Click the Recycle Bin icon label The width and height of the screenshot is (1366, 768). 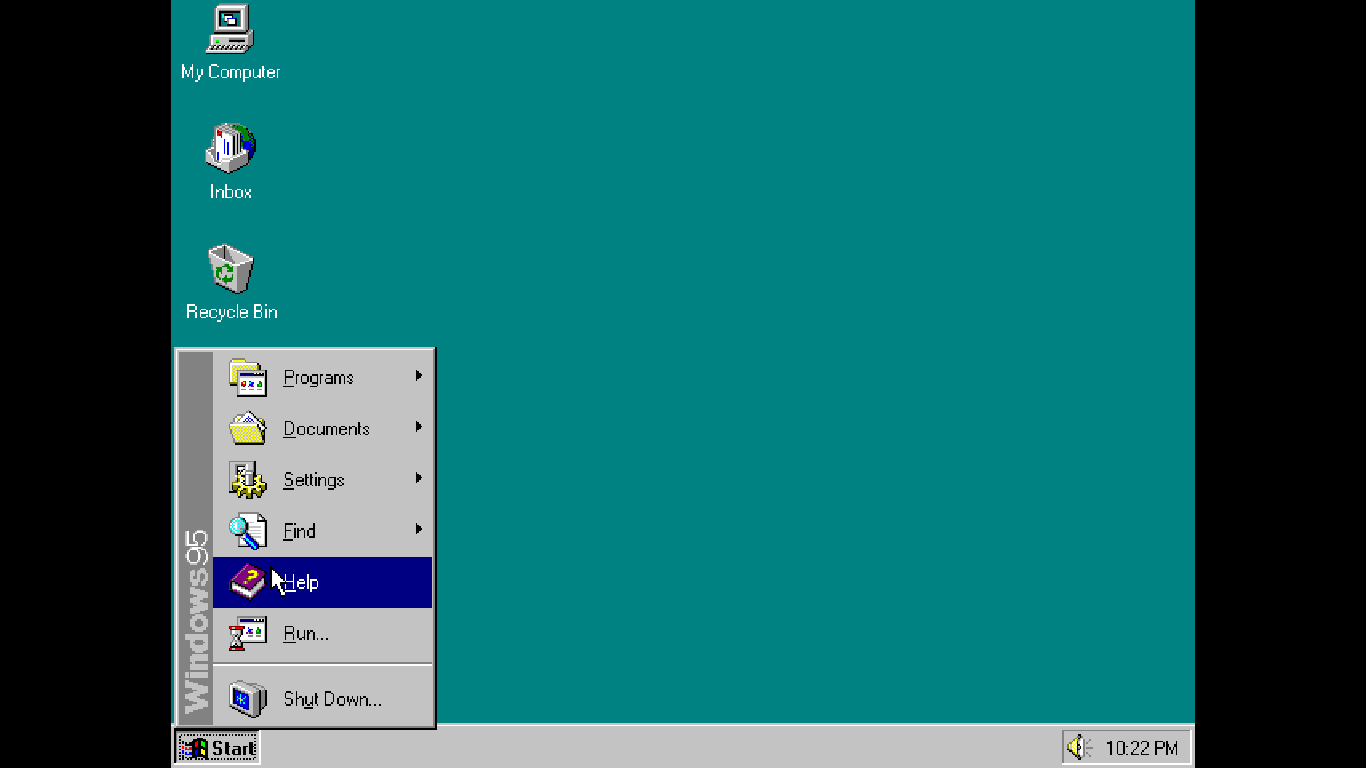(x=231, y=312)
